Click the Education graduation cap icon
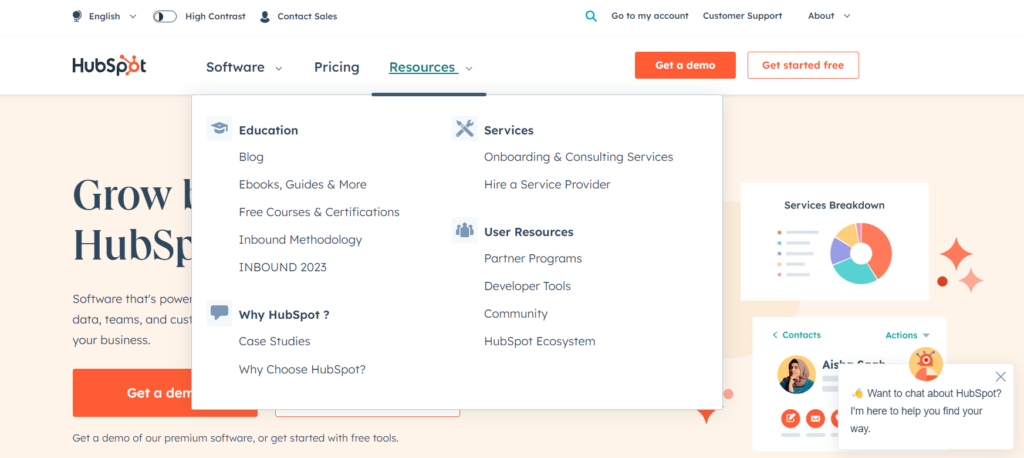The height and width of the screenshot is (458, 1024). pos(219,129)
